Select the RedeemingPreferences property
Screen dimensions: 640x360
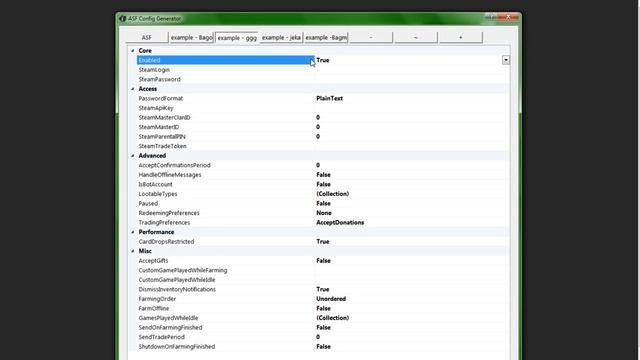(169, 213)
